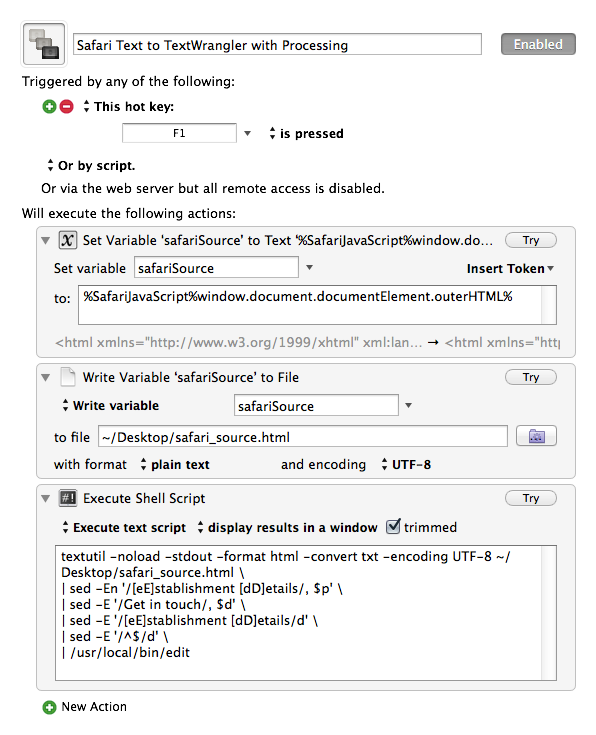The height and width of the screenshot is (735, 596).
Task: Toggle the Enabled macro button
Action: coord(538,44)
